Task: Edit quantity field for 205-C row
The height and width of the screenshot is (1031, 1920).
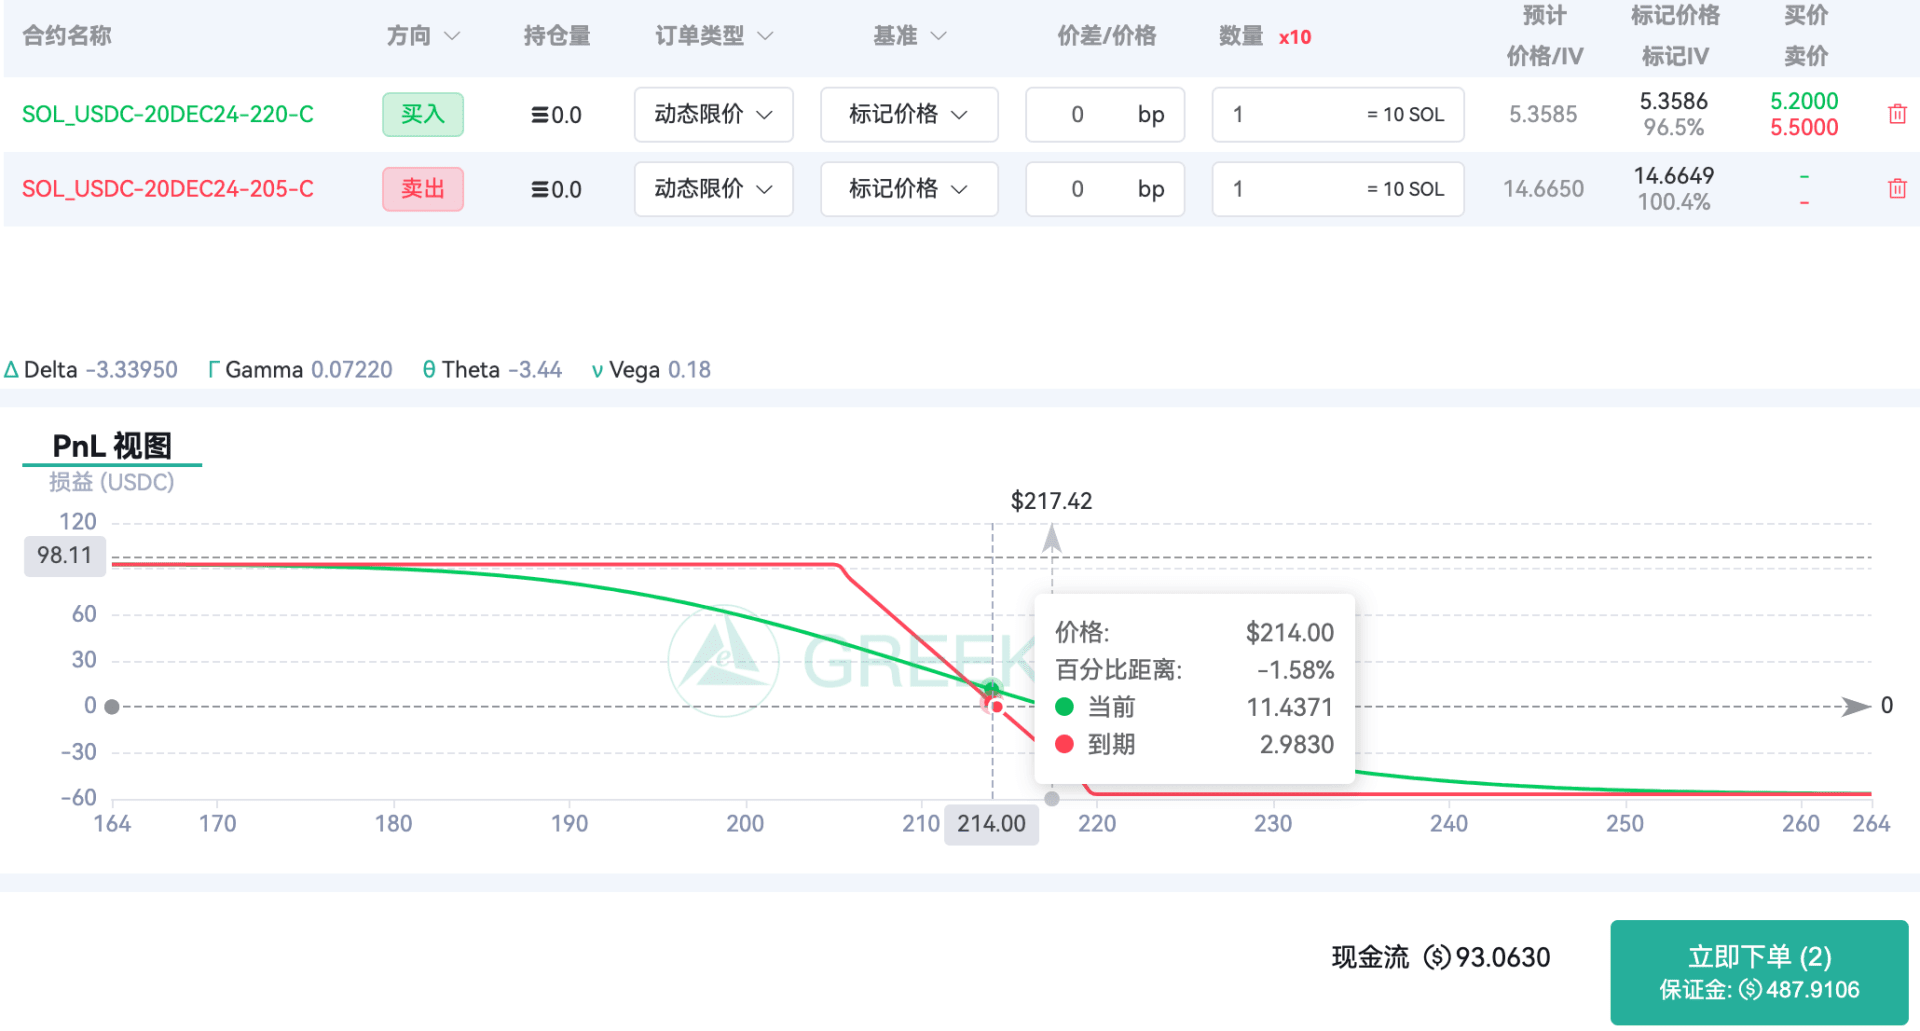Action: 1338,188
